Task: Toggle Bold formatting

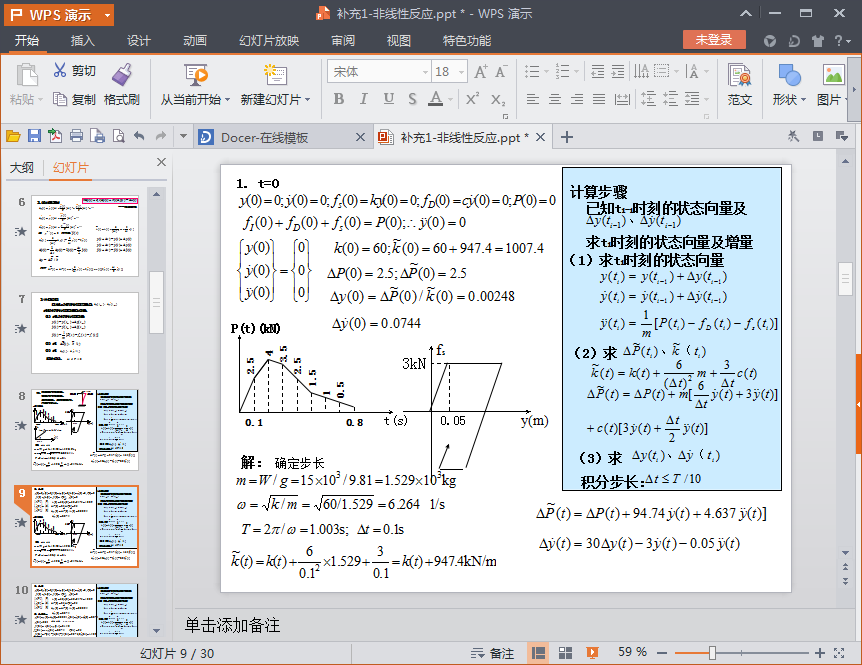Action: [x=338, y=99]
